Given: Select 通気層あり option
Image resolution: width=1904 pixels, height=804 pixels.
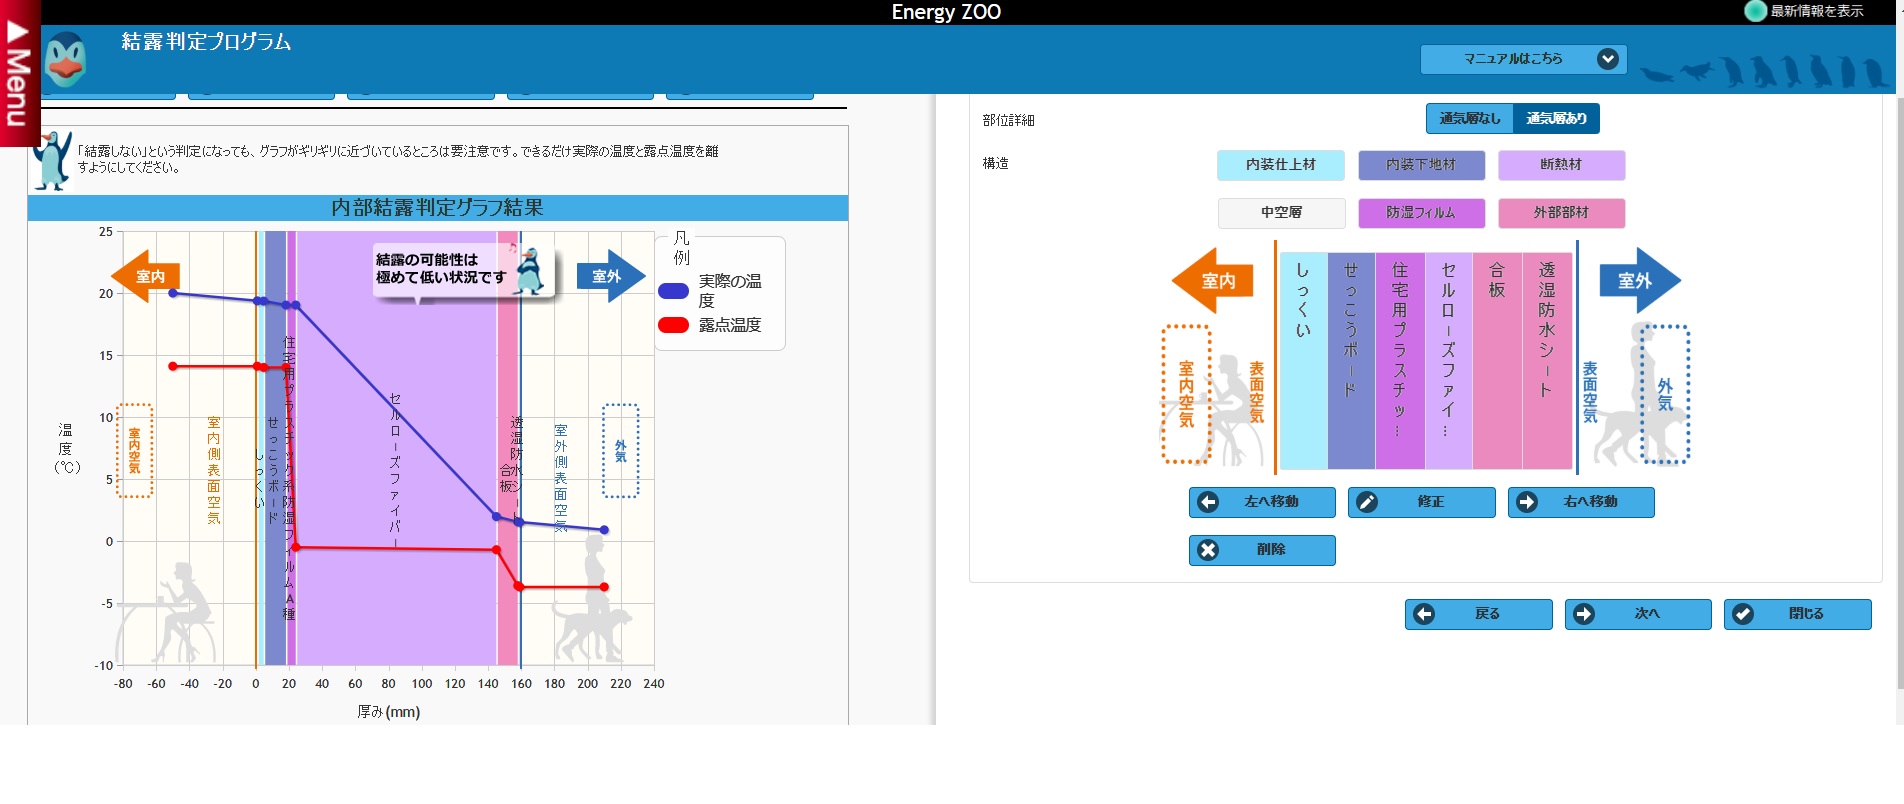Looking at the screenshot, I should click(1556, 118).
